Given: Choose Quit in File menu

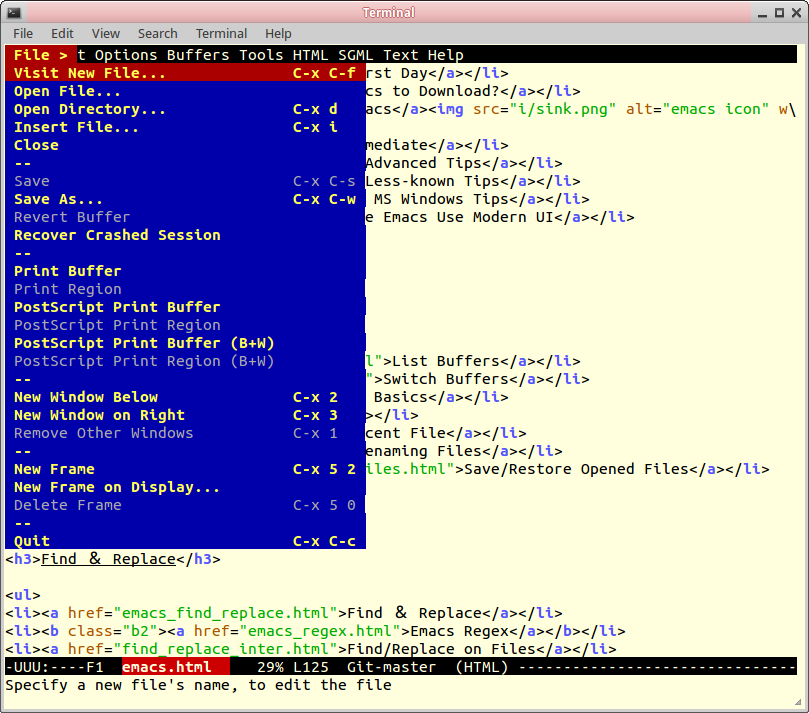Looking at the screenshot, I should pyautogui.click(x=185, y=541).
